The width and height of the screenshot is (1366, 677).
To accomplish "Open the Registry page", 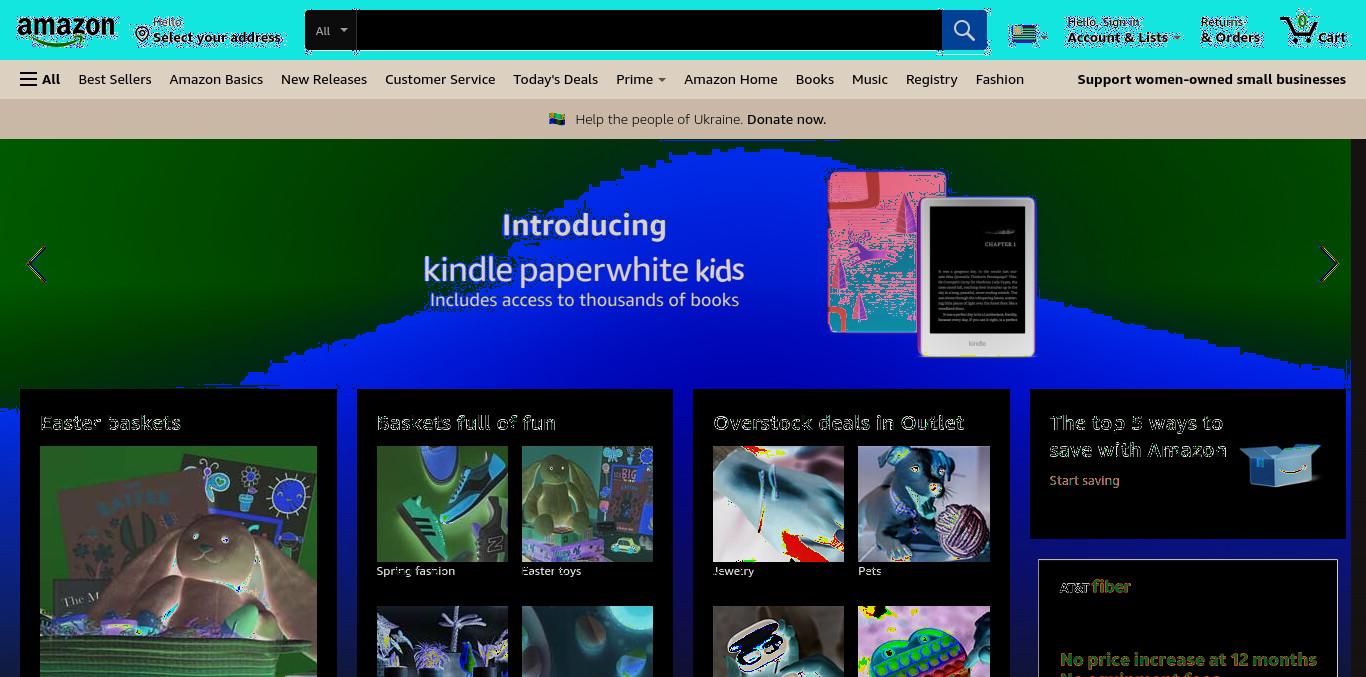I will (x=932, y=79).
